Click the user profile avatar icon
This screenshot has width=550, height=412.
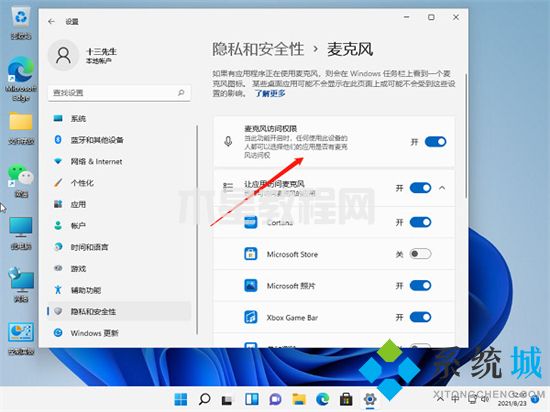click(63, 55)
